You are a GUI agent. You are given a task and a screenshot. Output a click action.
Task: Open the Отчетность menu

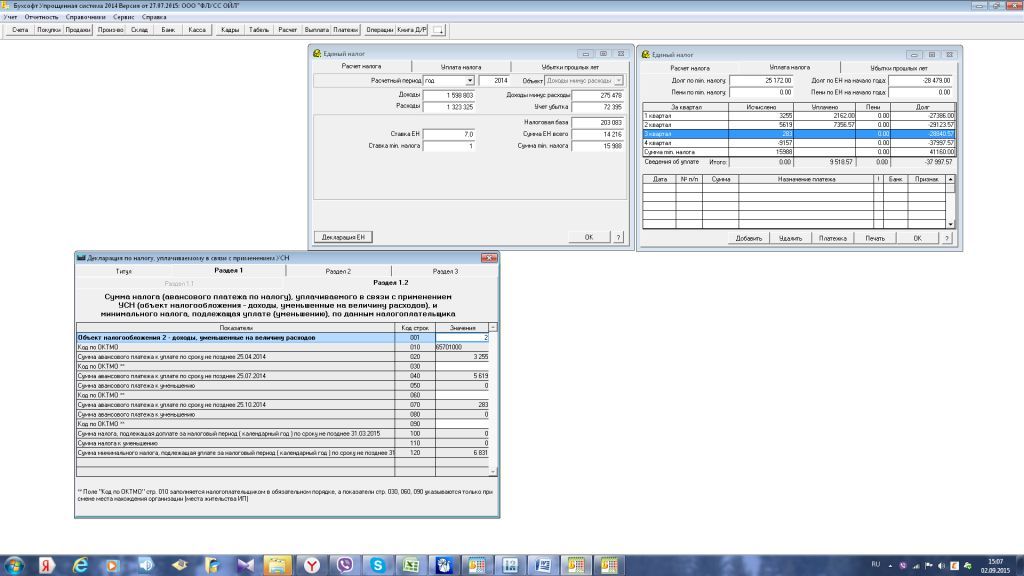pos(41,18)
